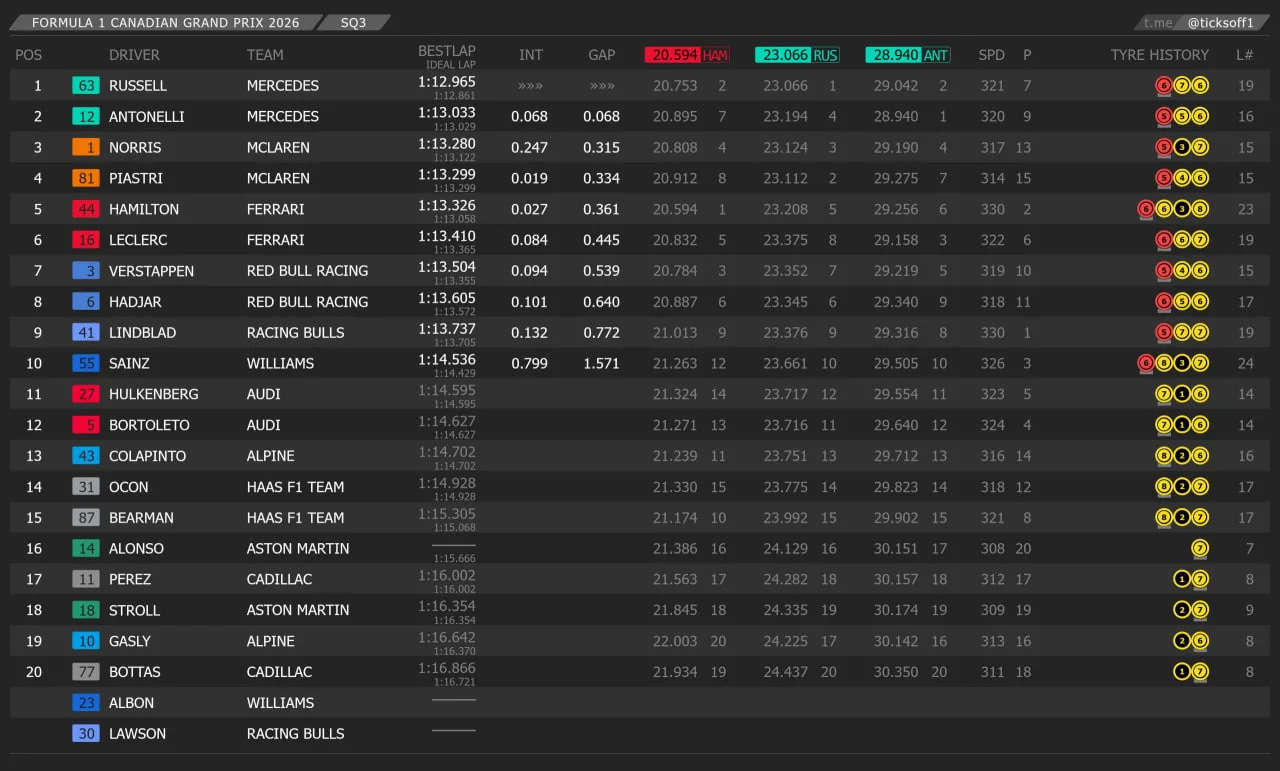1280x771 pixels.
Task: Click the DRIVER column header
Action: [x=134, y=55]
